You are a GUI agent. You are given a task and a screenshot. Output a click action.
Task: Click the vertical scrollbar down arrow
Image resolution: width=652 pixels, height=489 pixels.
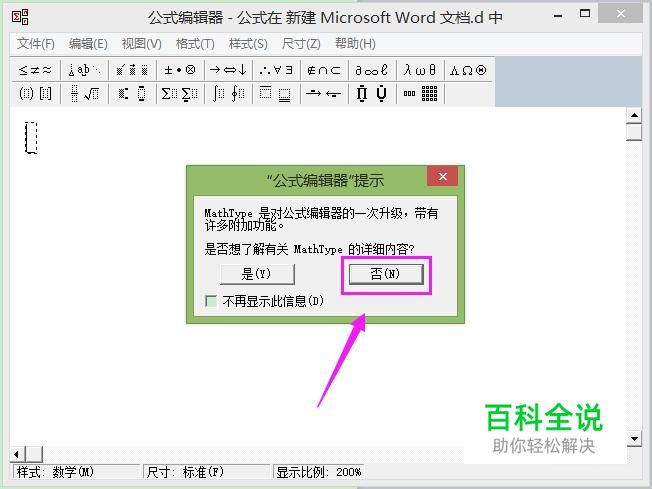(x=634, y=439)
